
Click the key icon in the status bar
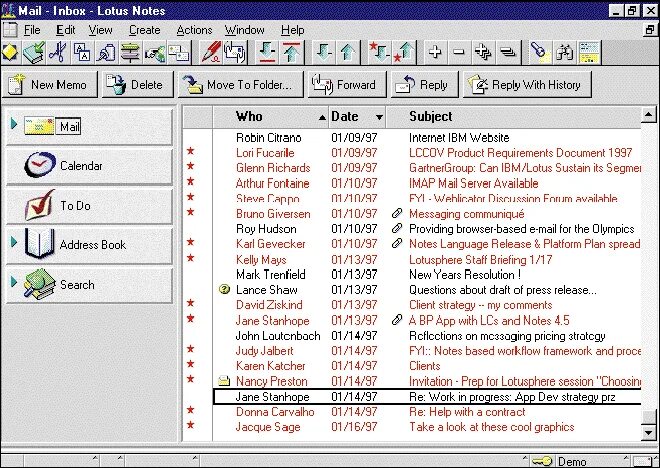(x=542, y=461)
